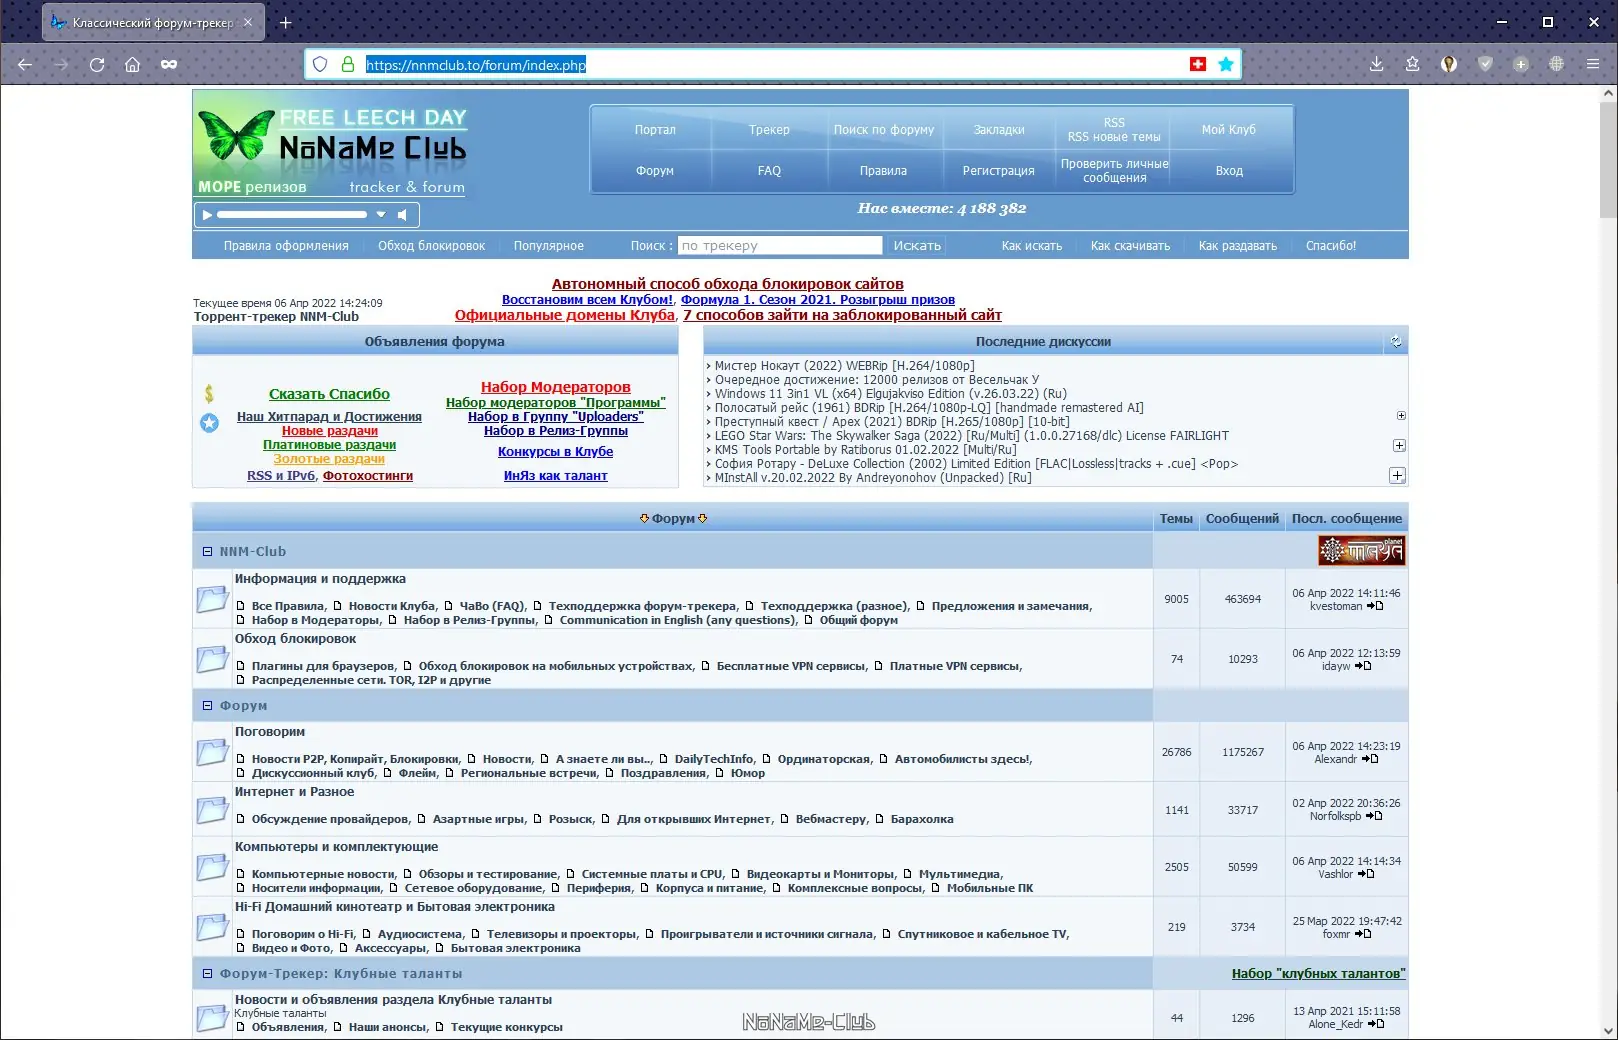Mute the header audio player

tap(402, 214)
